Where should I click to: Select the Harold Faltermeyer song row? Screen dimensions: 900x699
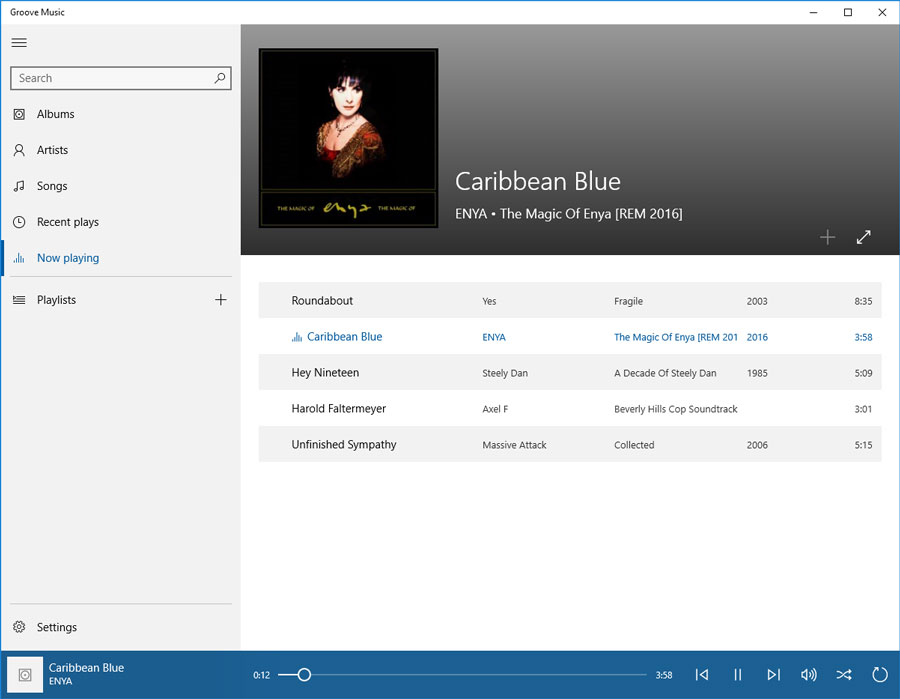click(x=570, y=409)
